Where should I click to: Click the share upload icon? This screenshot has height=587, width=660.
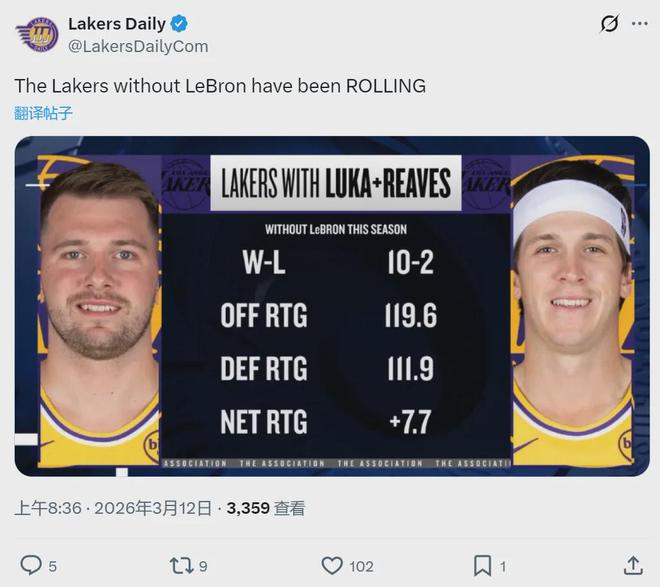[632, 565]
